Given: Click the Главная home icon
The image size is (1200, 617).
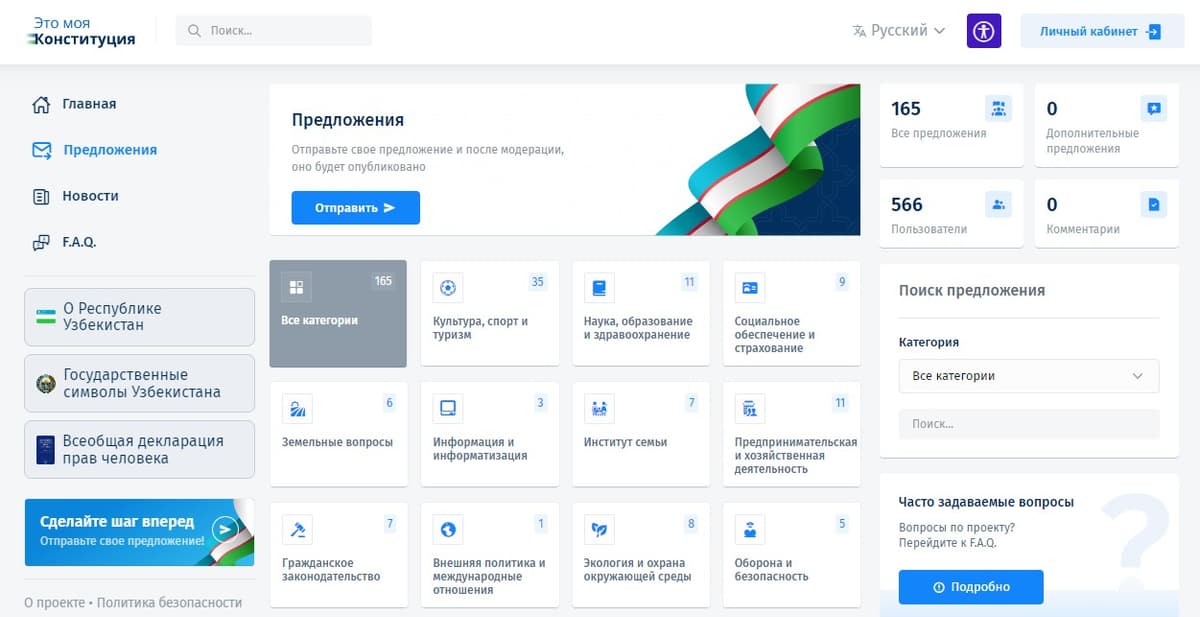Looking at the screenshot, I should pyautogui.click(x=41, y=104).
